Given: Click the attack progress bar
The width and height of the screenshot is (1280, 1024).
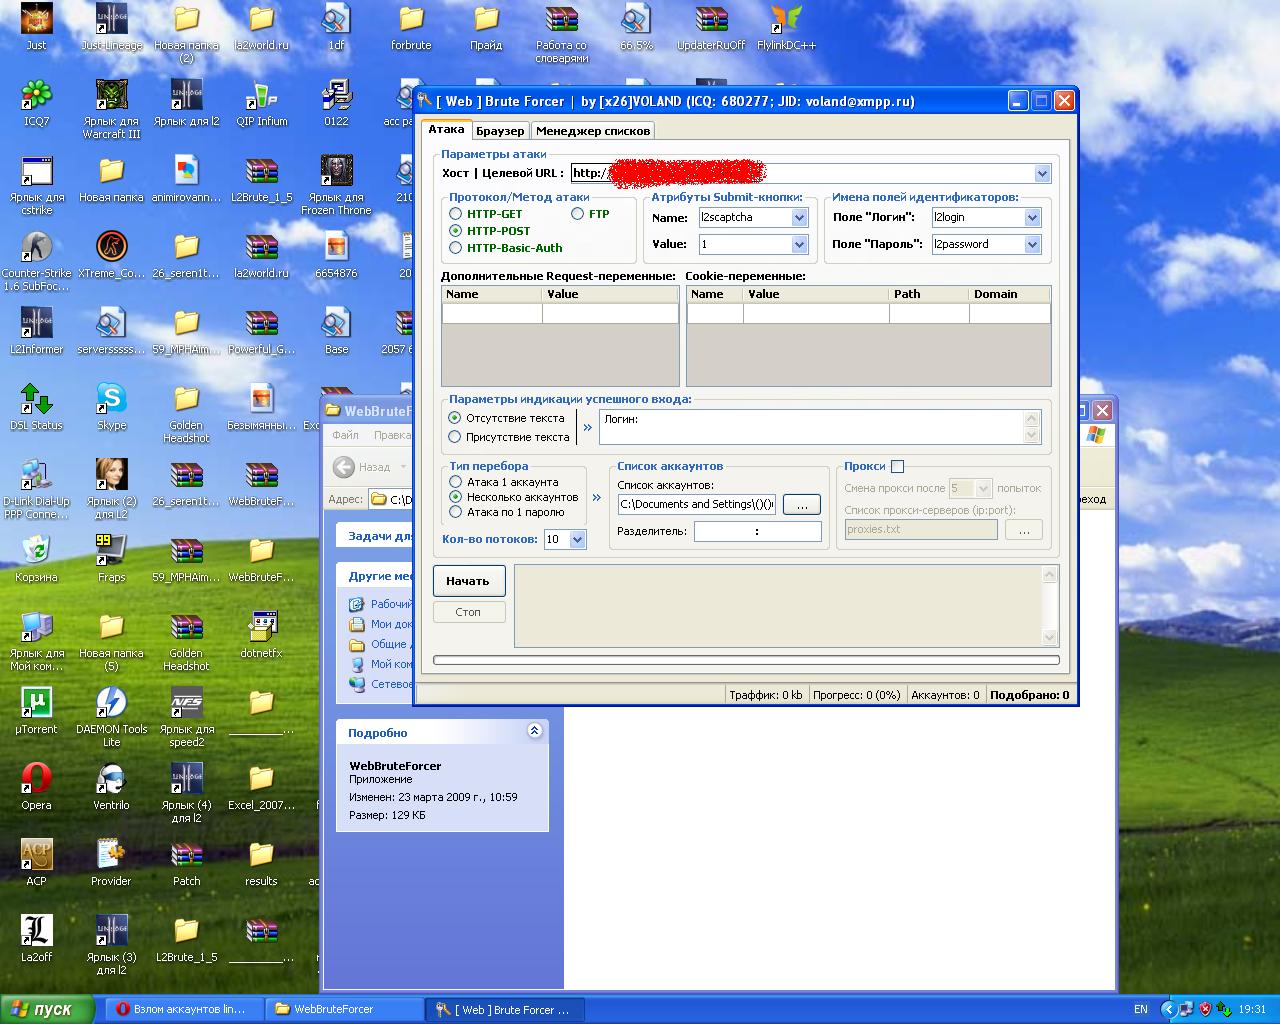Looking at the screenshot, I should click(746, 660).
